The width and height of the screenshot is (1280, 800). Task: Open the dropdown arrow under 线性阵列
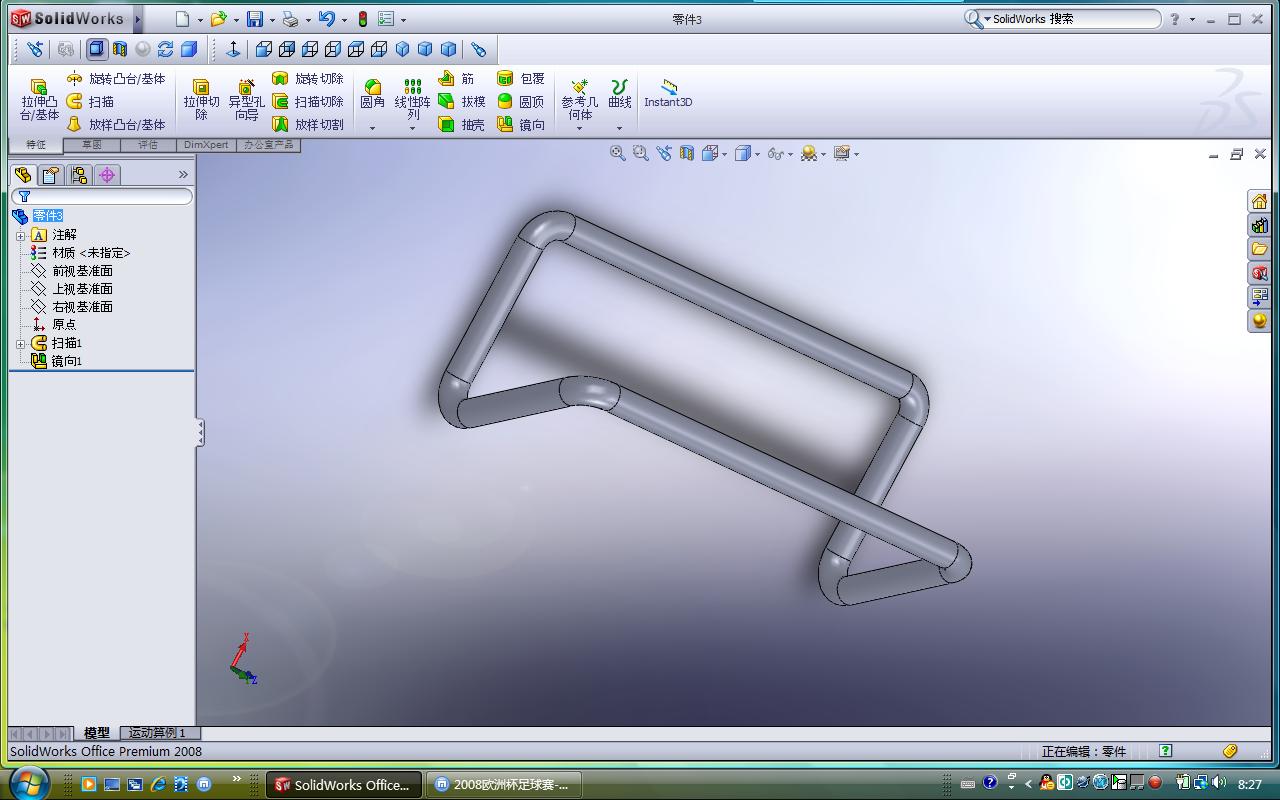click(x=412, y=128)
